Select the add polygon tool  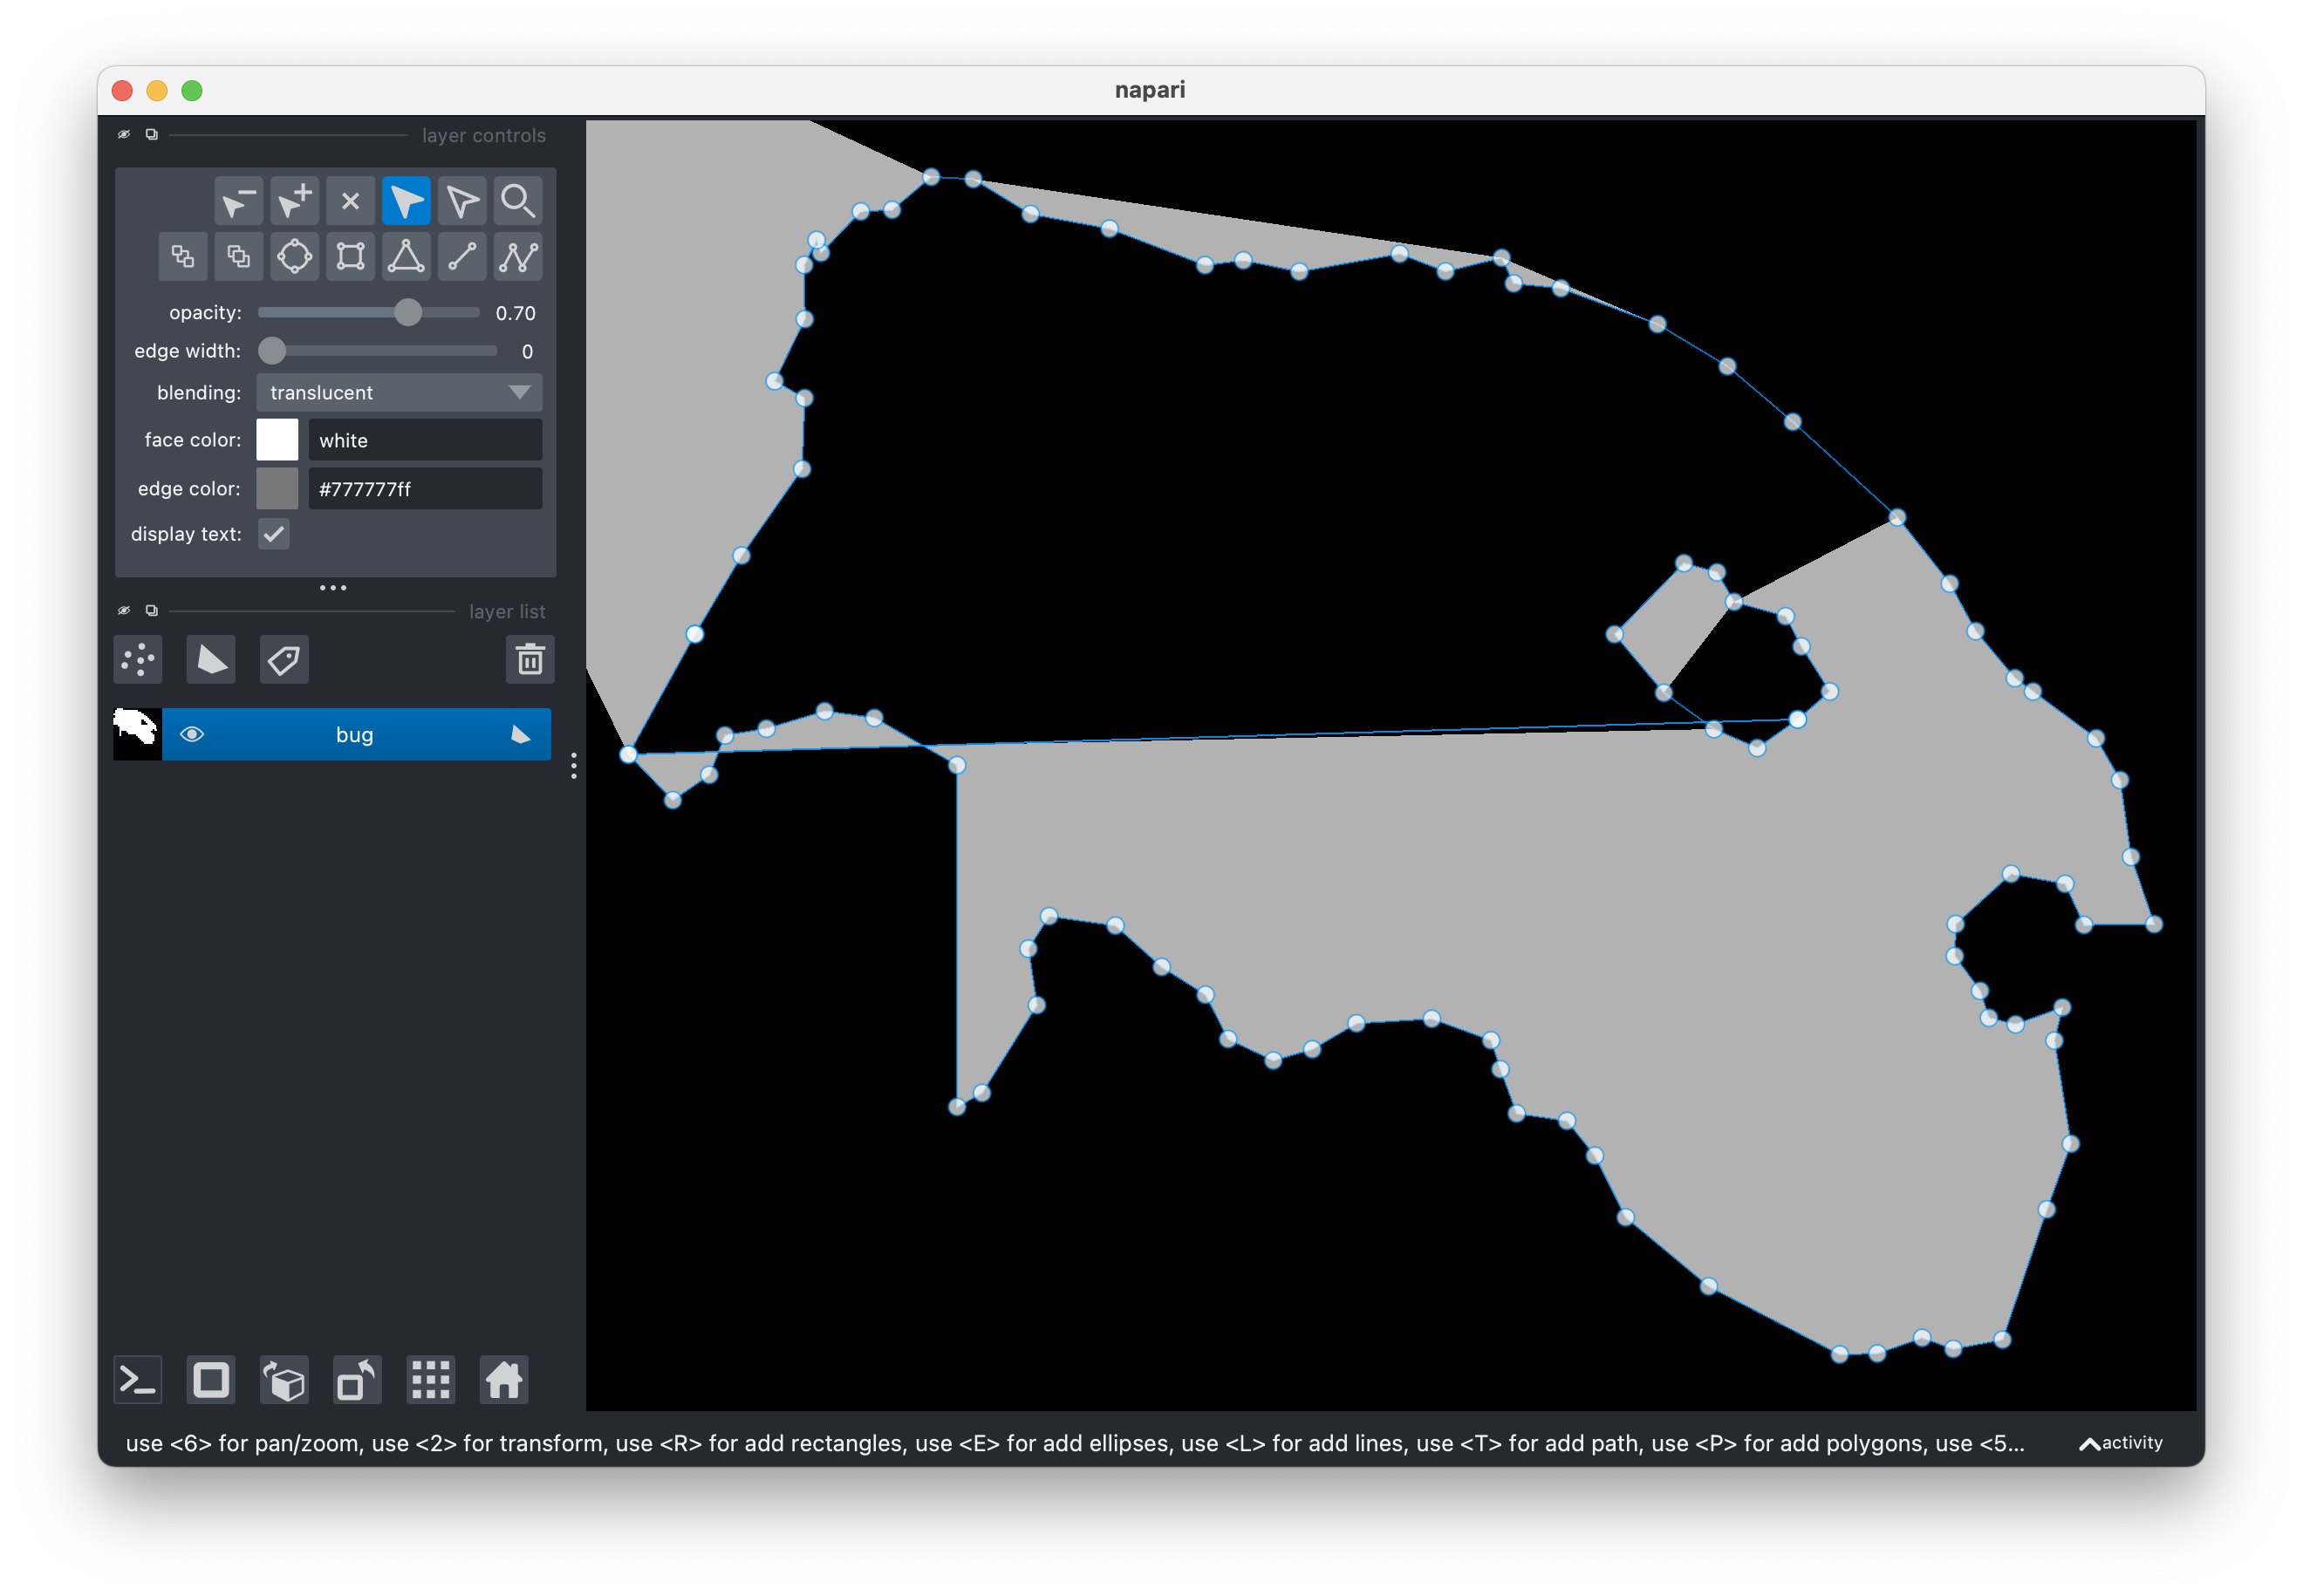(x=406, y=256)
